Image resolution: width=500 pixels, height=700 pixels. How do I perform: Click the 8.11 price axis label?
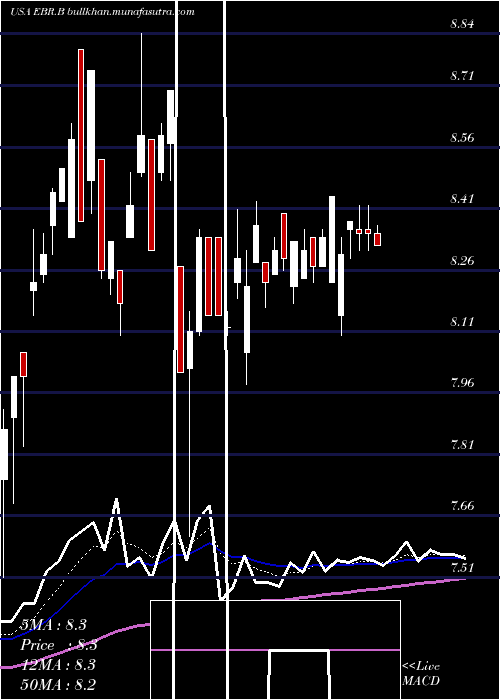coord(462,321)
